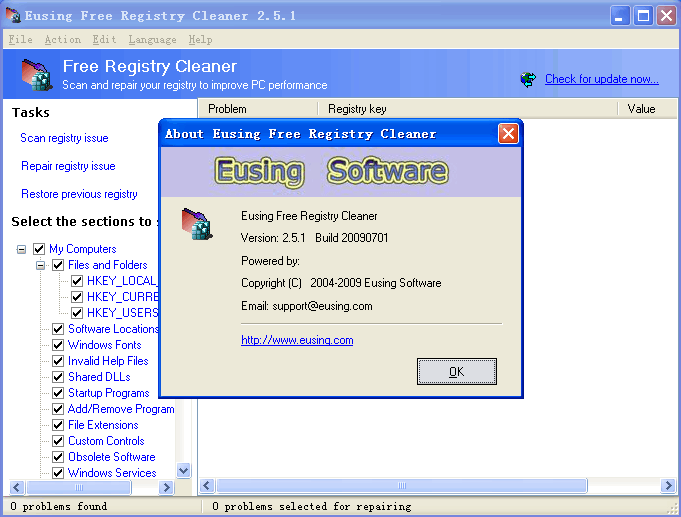681x517 pixels.
Task: Uncheck the HKEY_USERS checkbox
Action: pyautogui.click(x=77, y=313)
